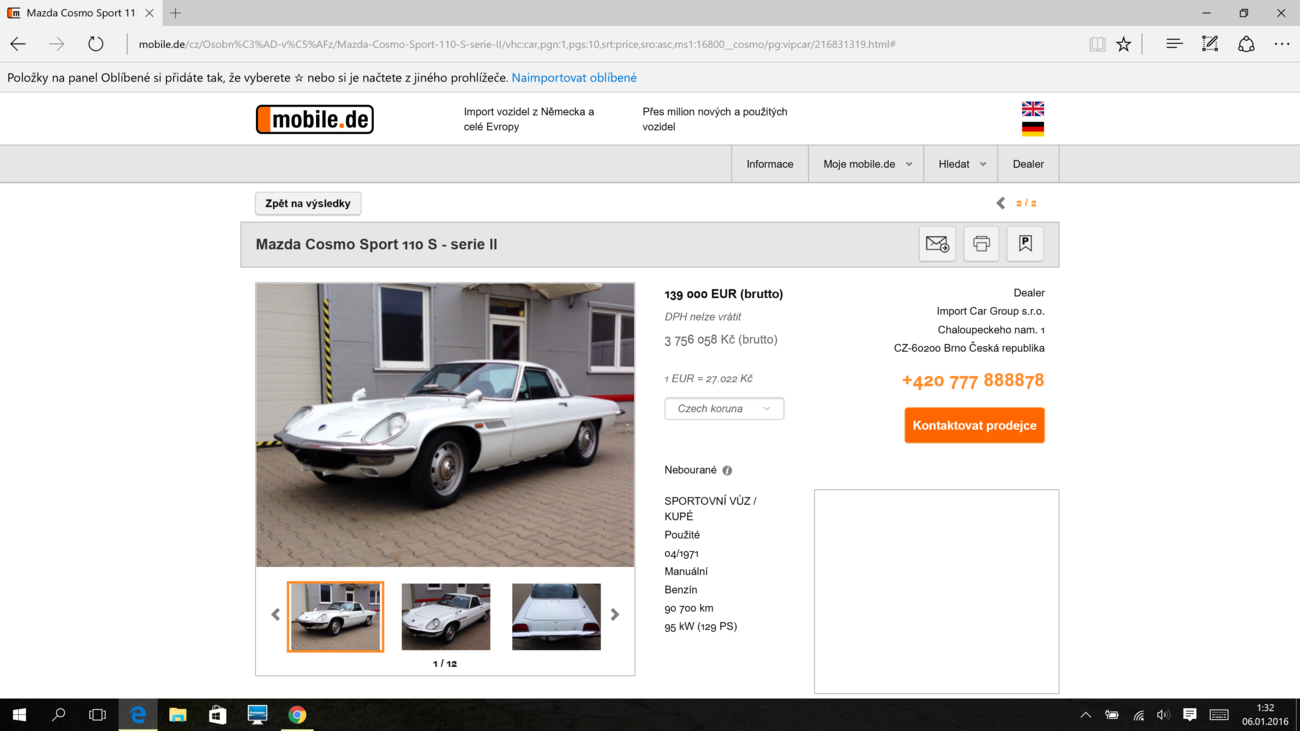Expand the Hledat menu
1300x731 pixels.
tap(961, 164)
